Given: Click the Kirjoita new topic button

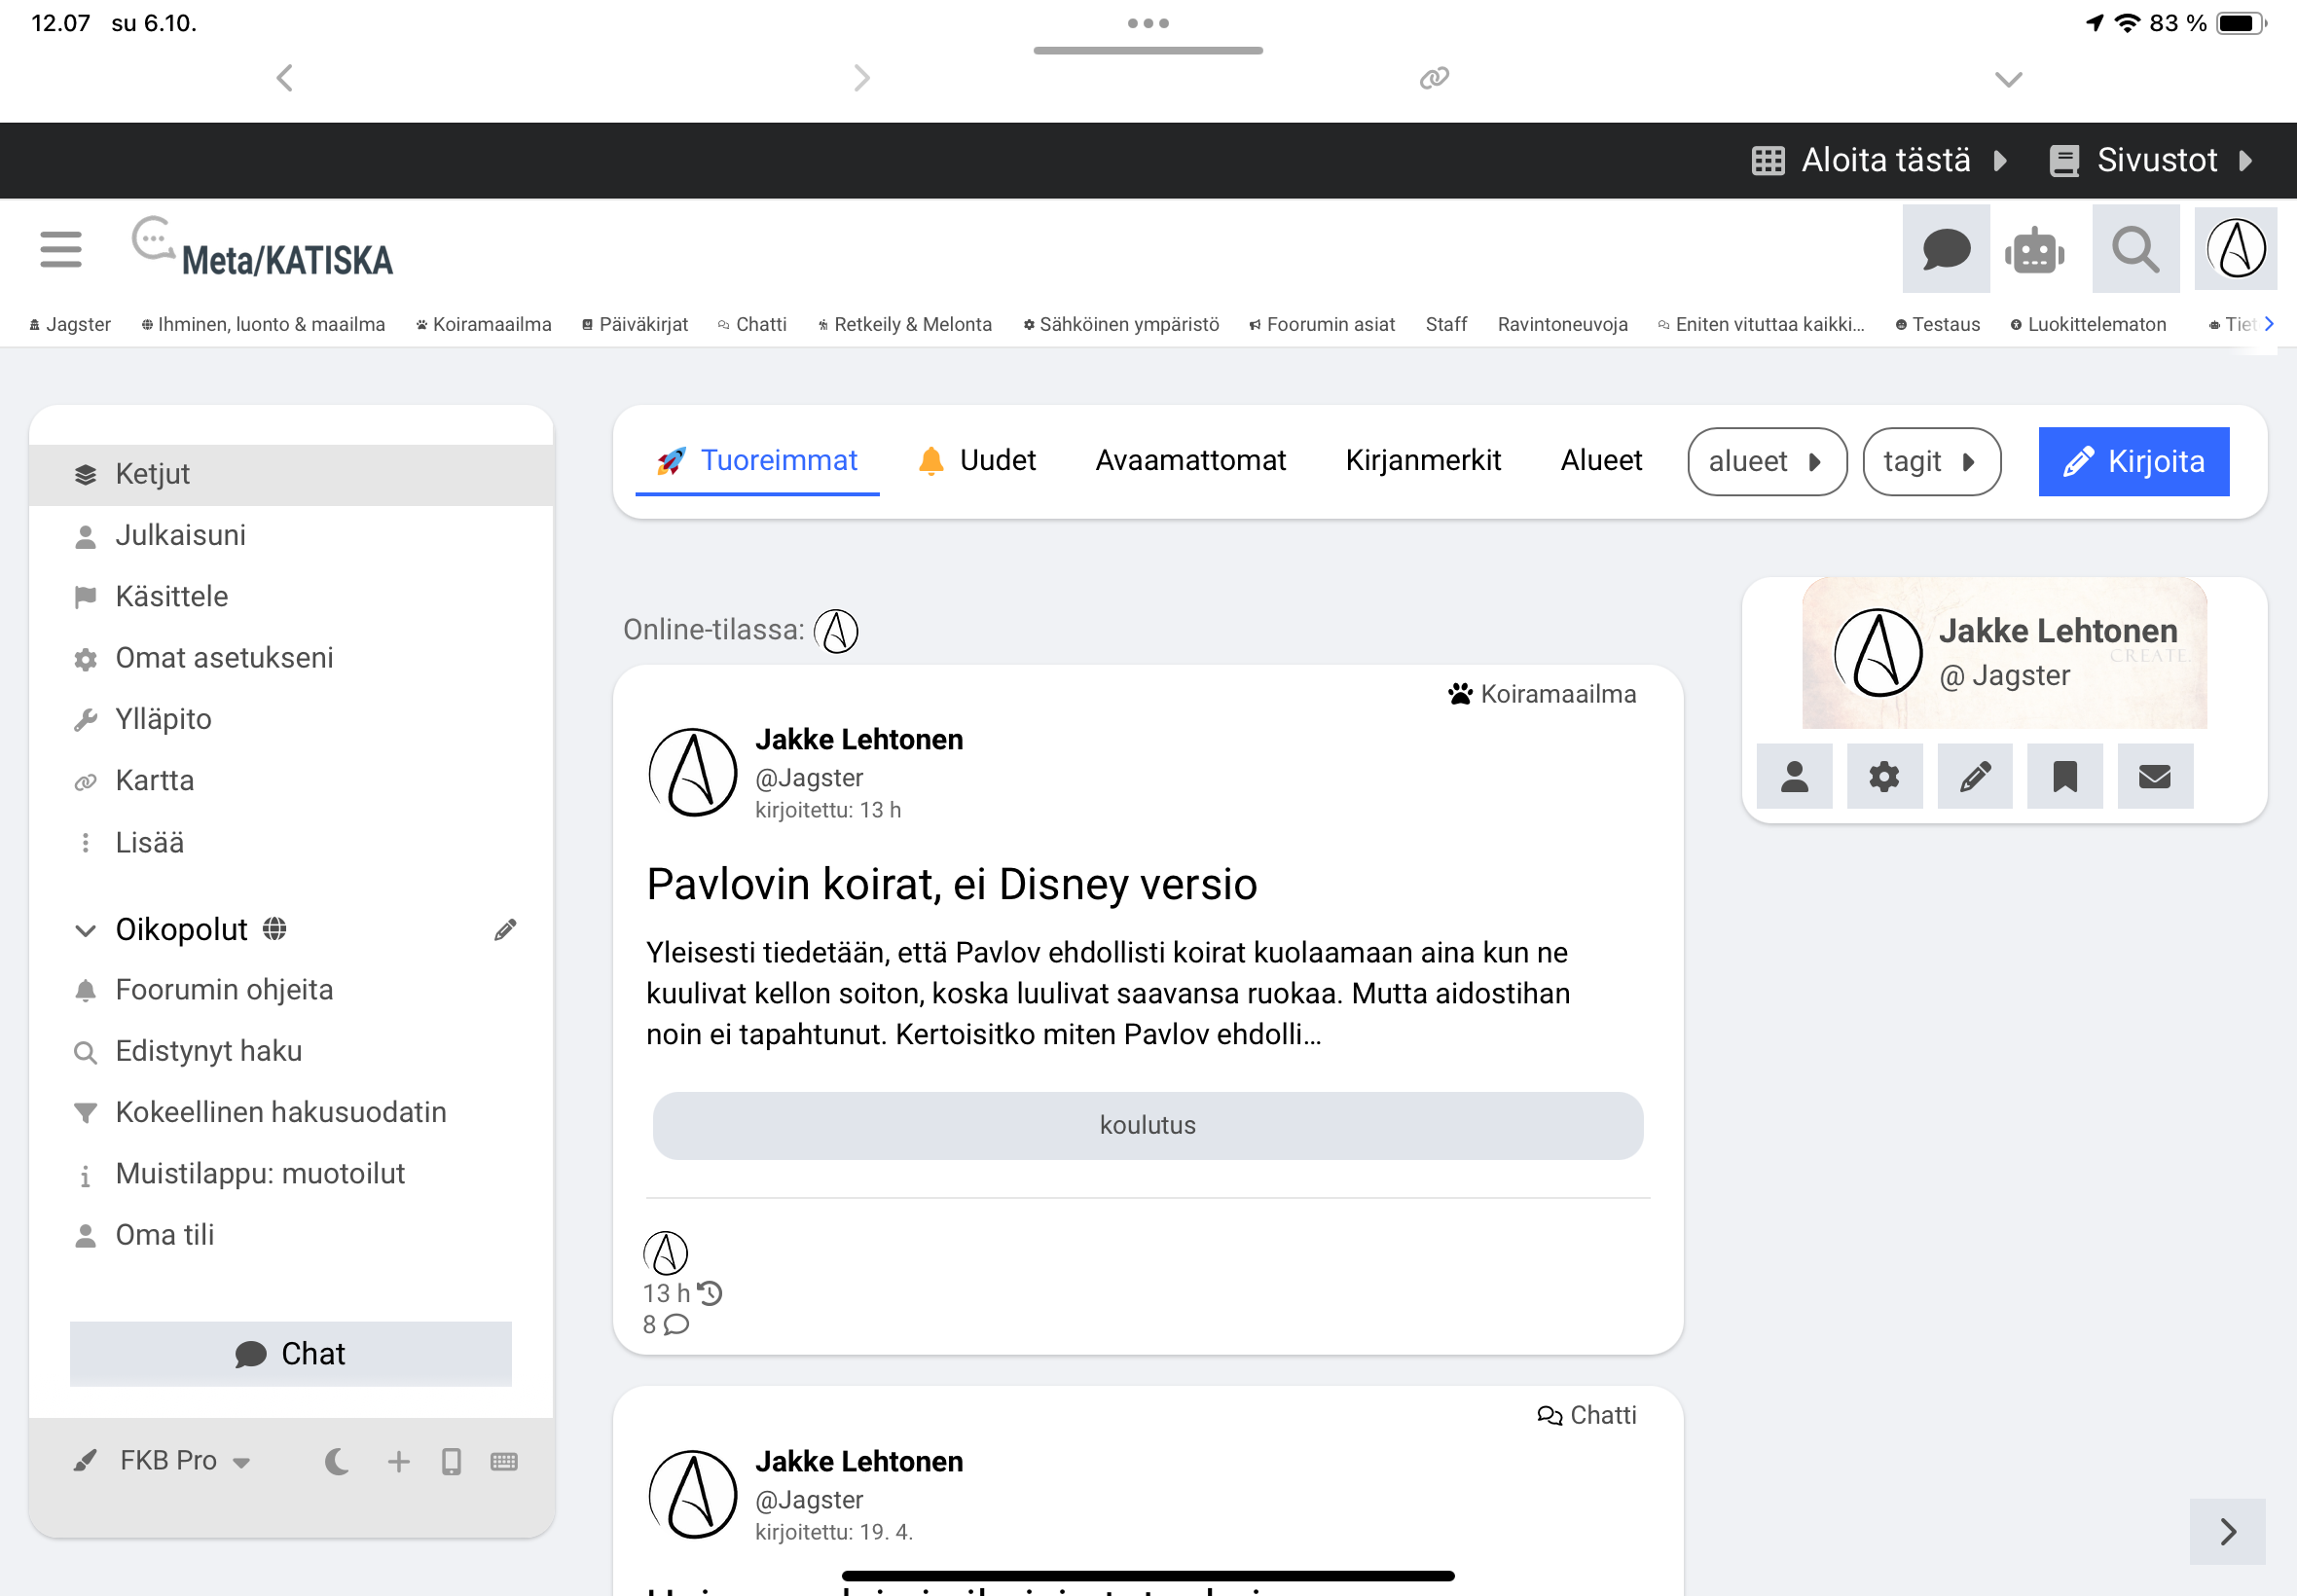Looking at the screenshot, I should pyautogui.click(x=2133, y=461).
